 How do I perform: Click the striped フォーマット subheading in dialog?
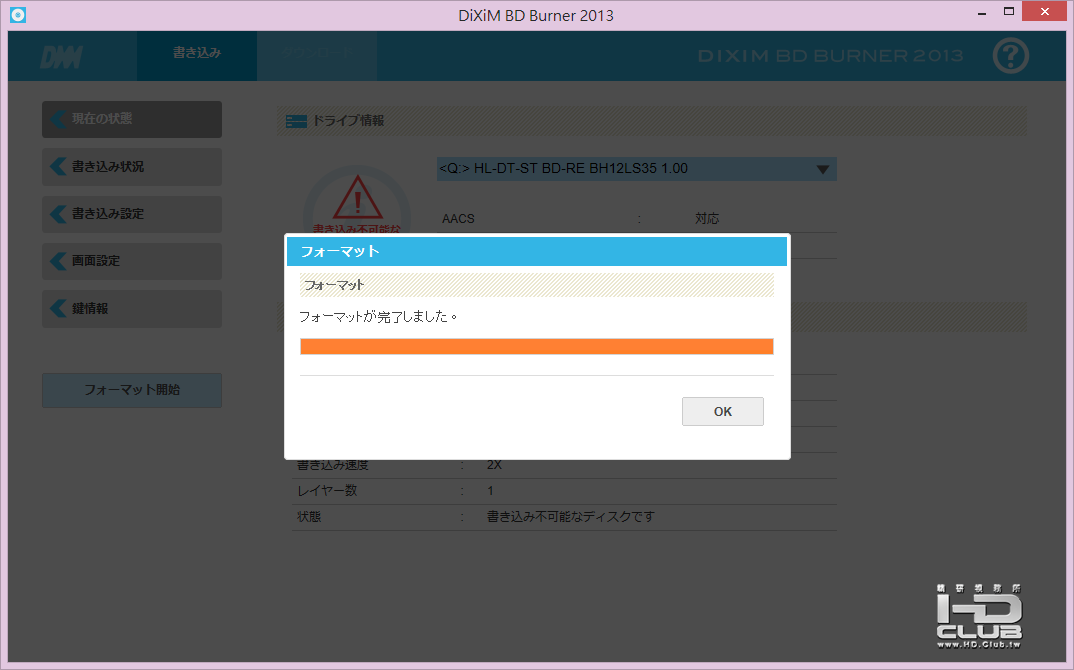(x=536, y=285)
